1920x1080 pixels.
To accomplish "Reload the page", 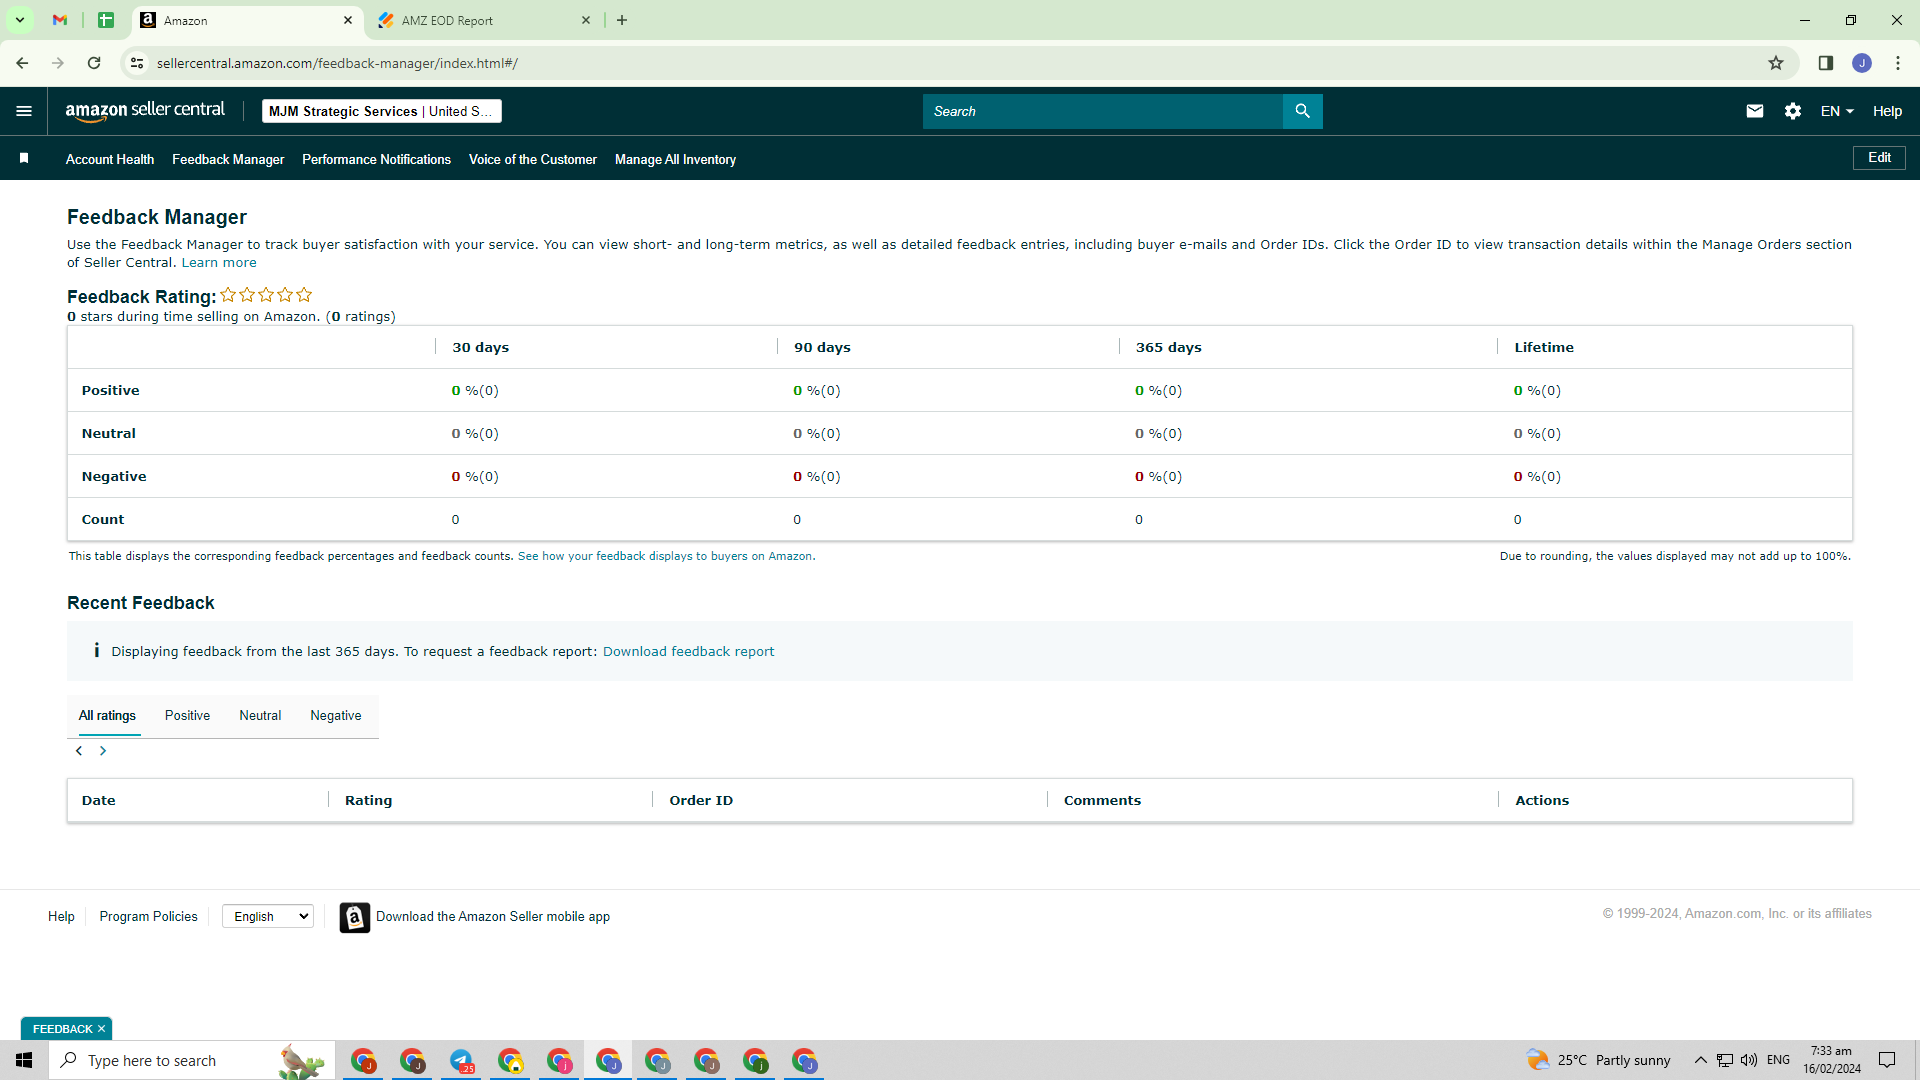I will pyautogui.click(x=94, y=63).
